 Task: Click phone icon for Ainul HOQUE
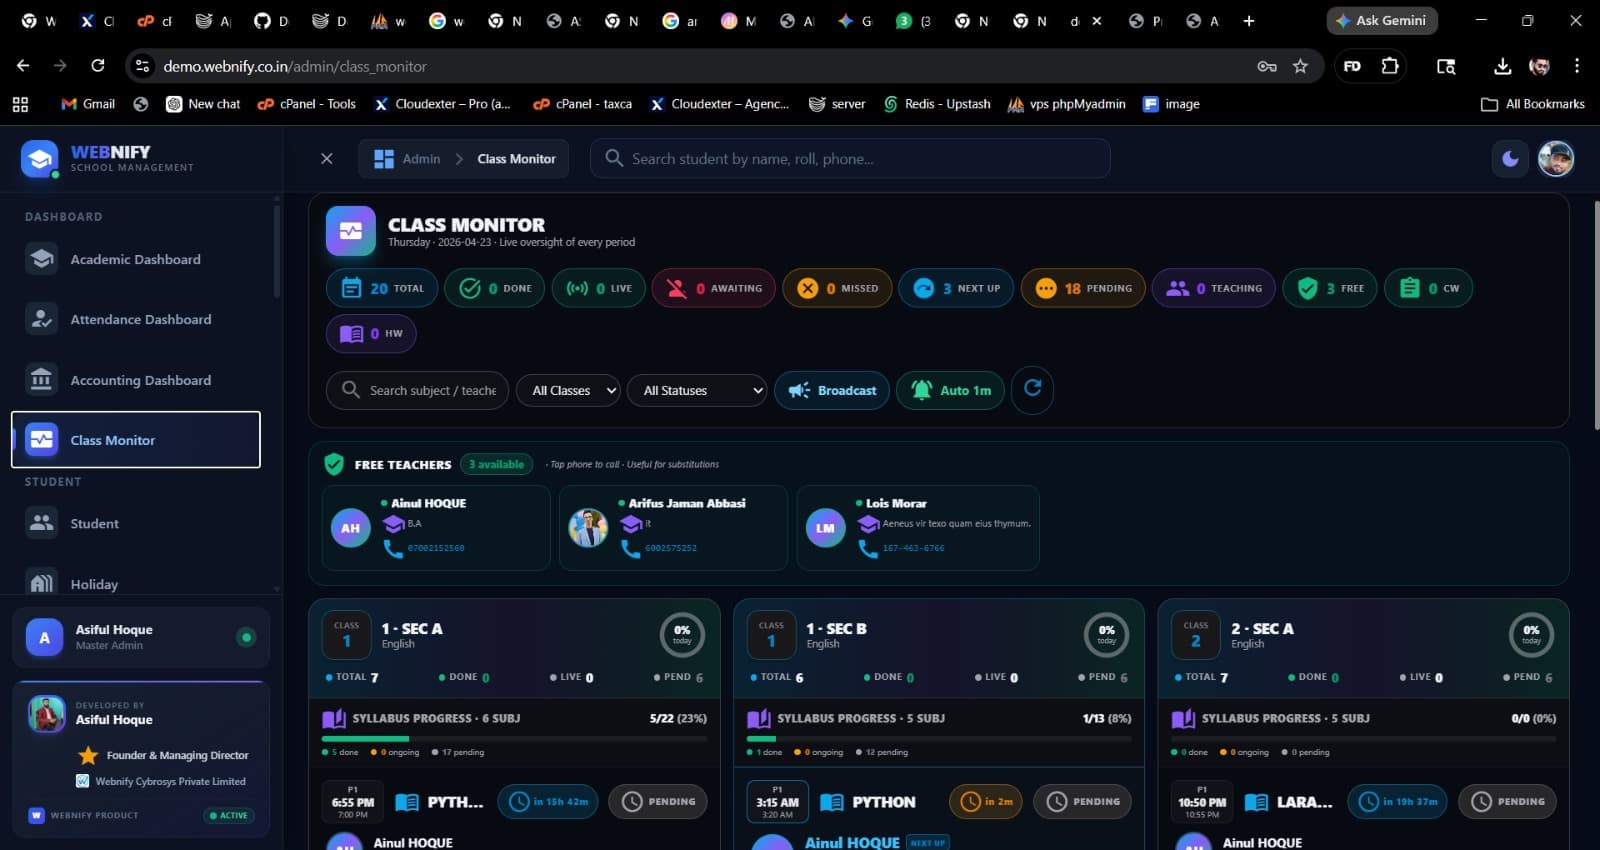(x=393, y=548)
